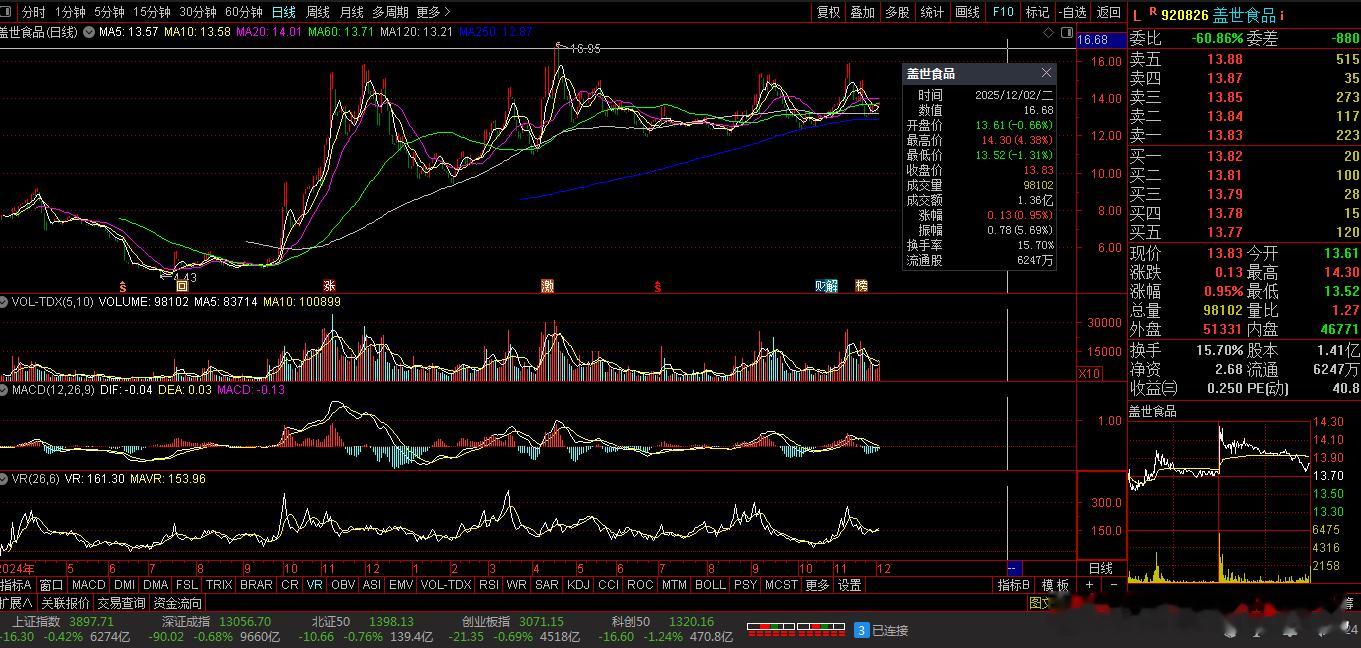Open the 交易查询 tab
Image resolution: width=1361 pixels, height=648 pixels.
(121, 603)
